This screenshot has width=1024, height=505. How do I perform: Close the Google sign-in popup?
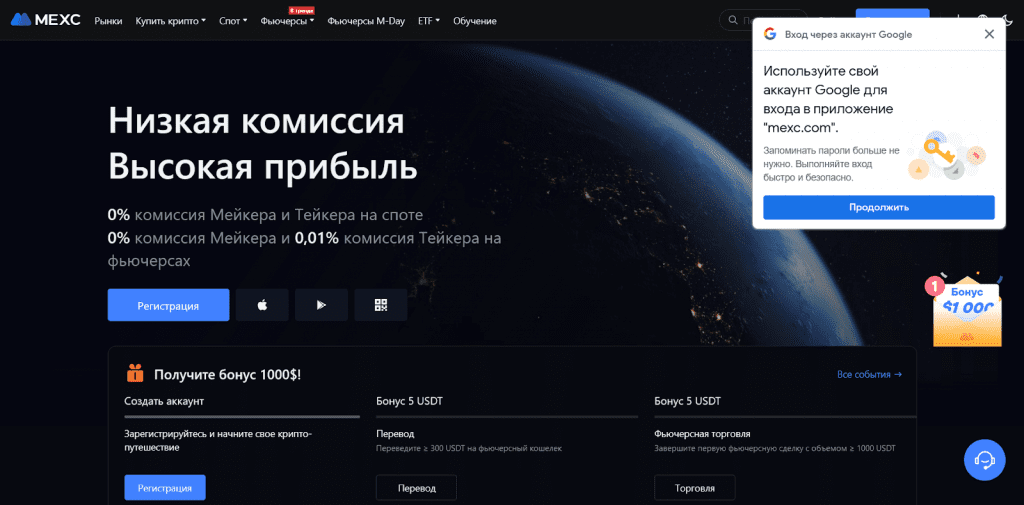pos(989,35)
